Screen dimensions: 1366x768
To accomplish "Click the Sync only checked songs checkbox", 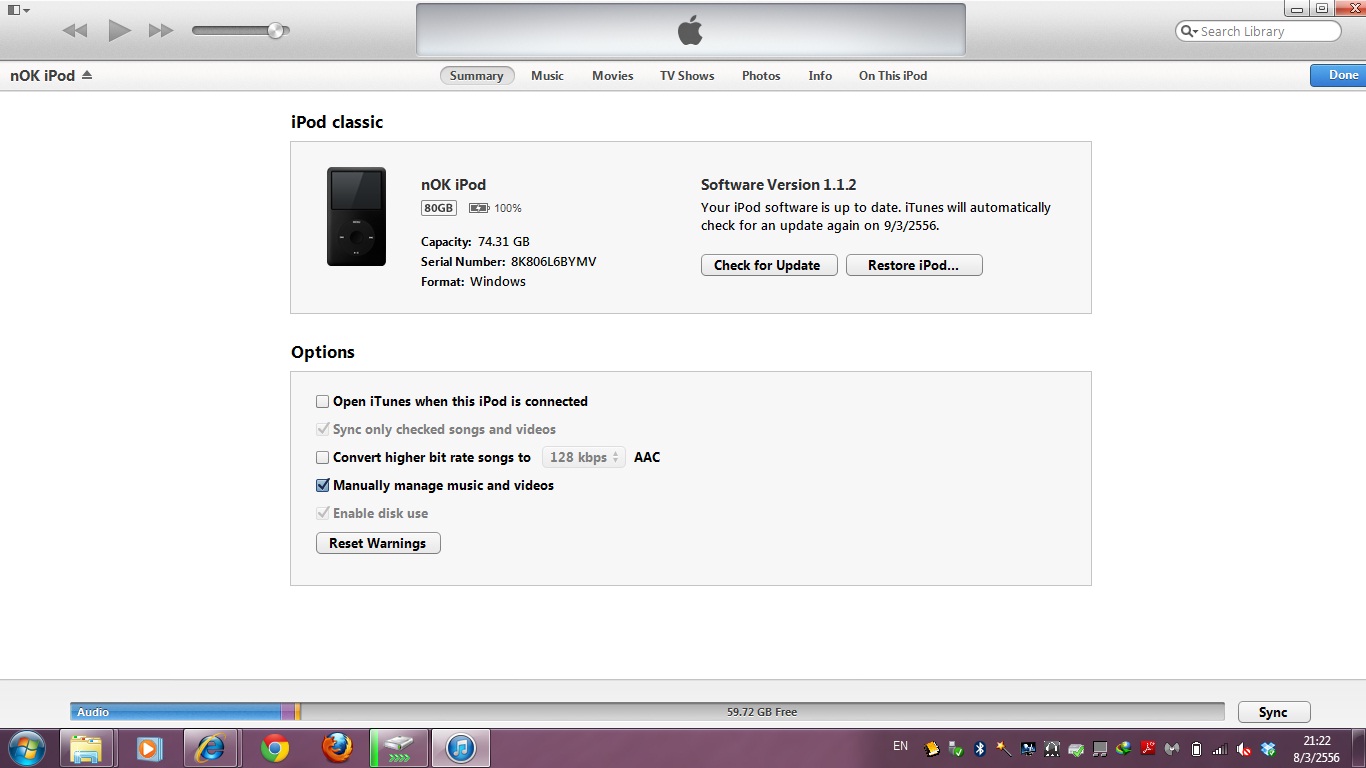I will (x=322, y=429).
